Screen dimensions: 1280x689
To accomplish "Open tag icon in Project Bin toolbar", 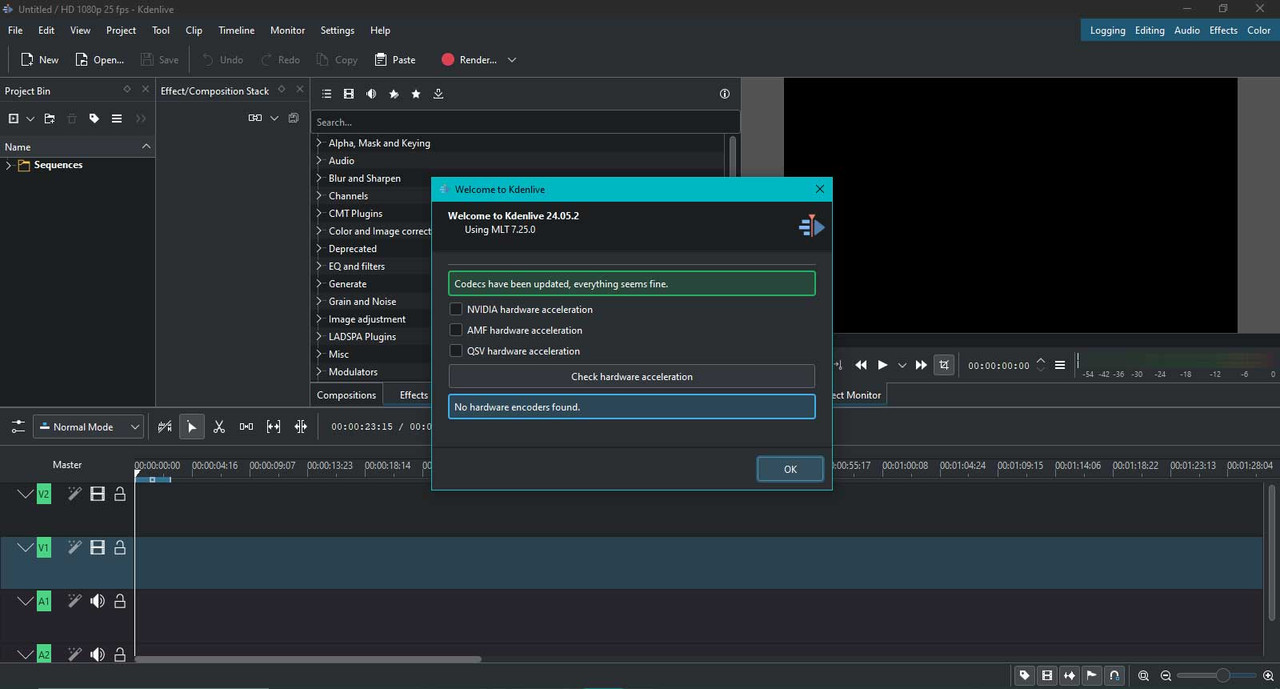I will (94, 118).
